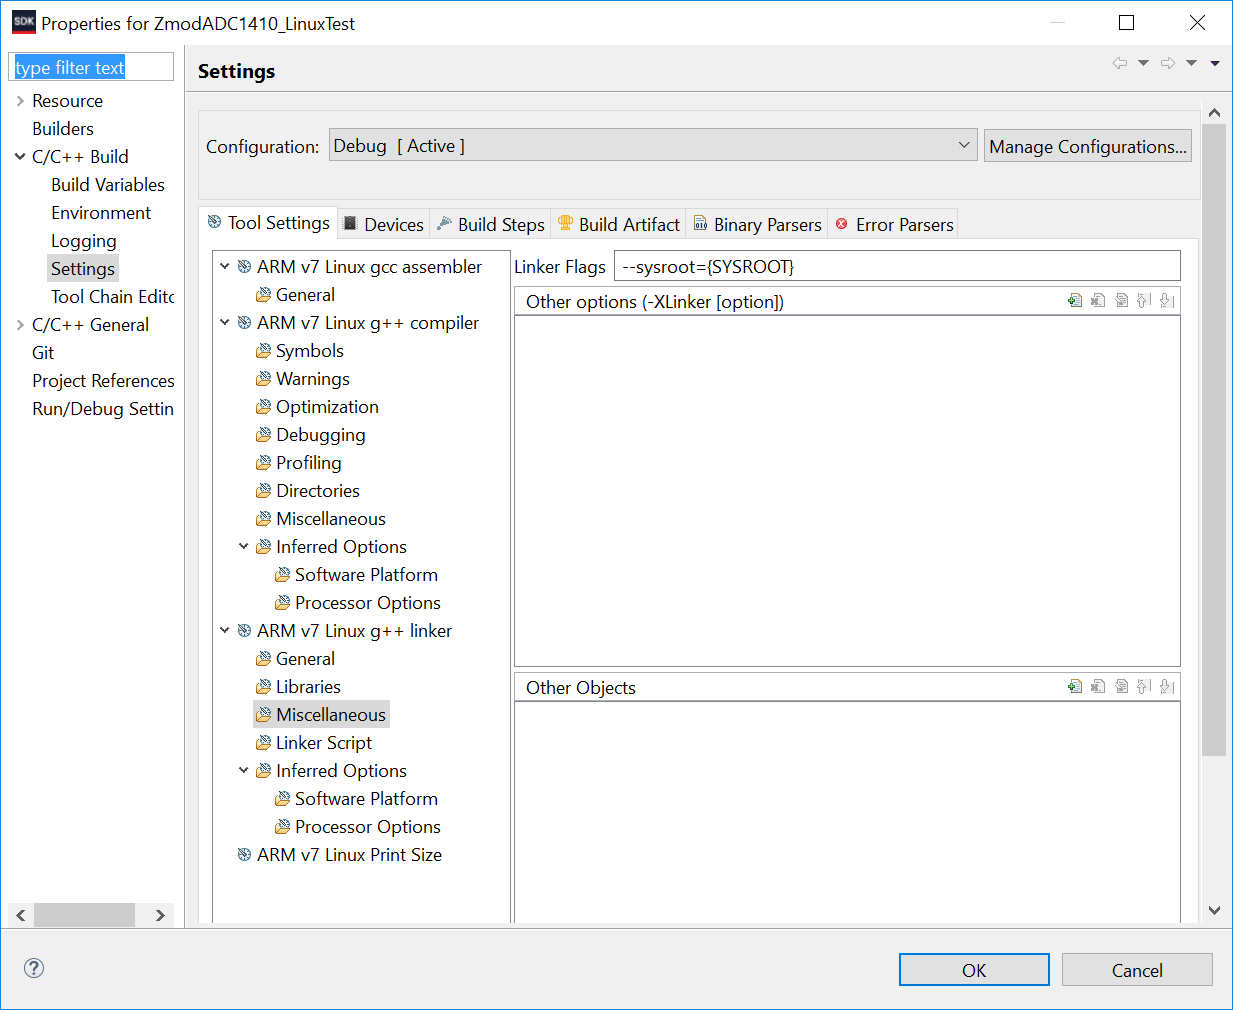Click right arrow of sidebar horizontal scrollbar
Screen dimensions: 1233x1010
[x=160, y=915]
